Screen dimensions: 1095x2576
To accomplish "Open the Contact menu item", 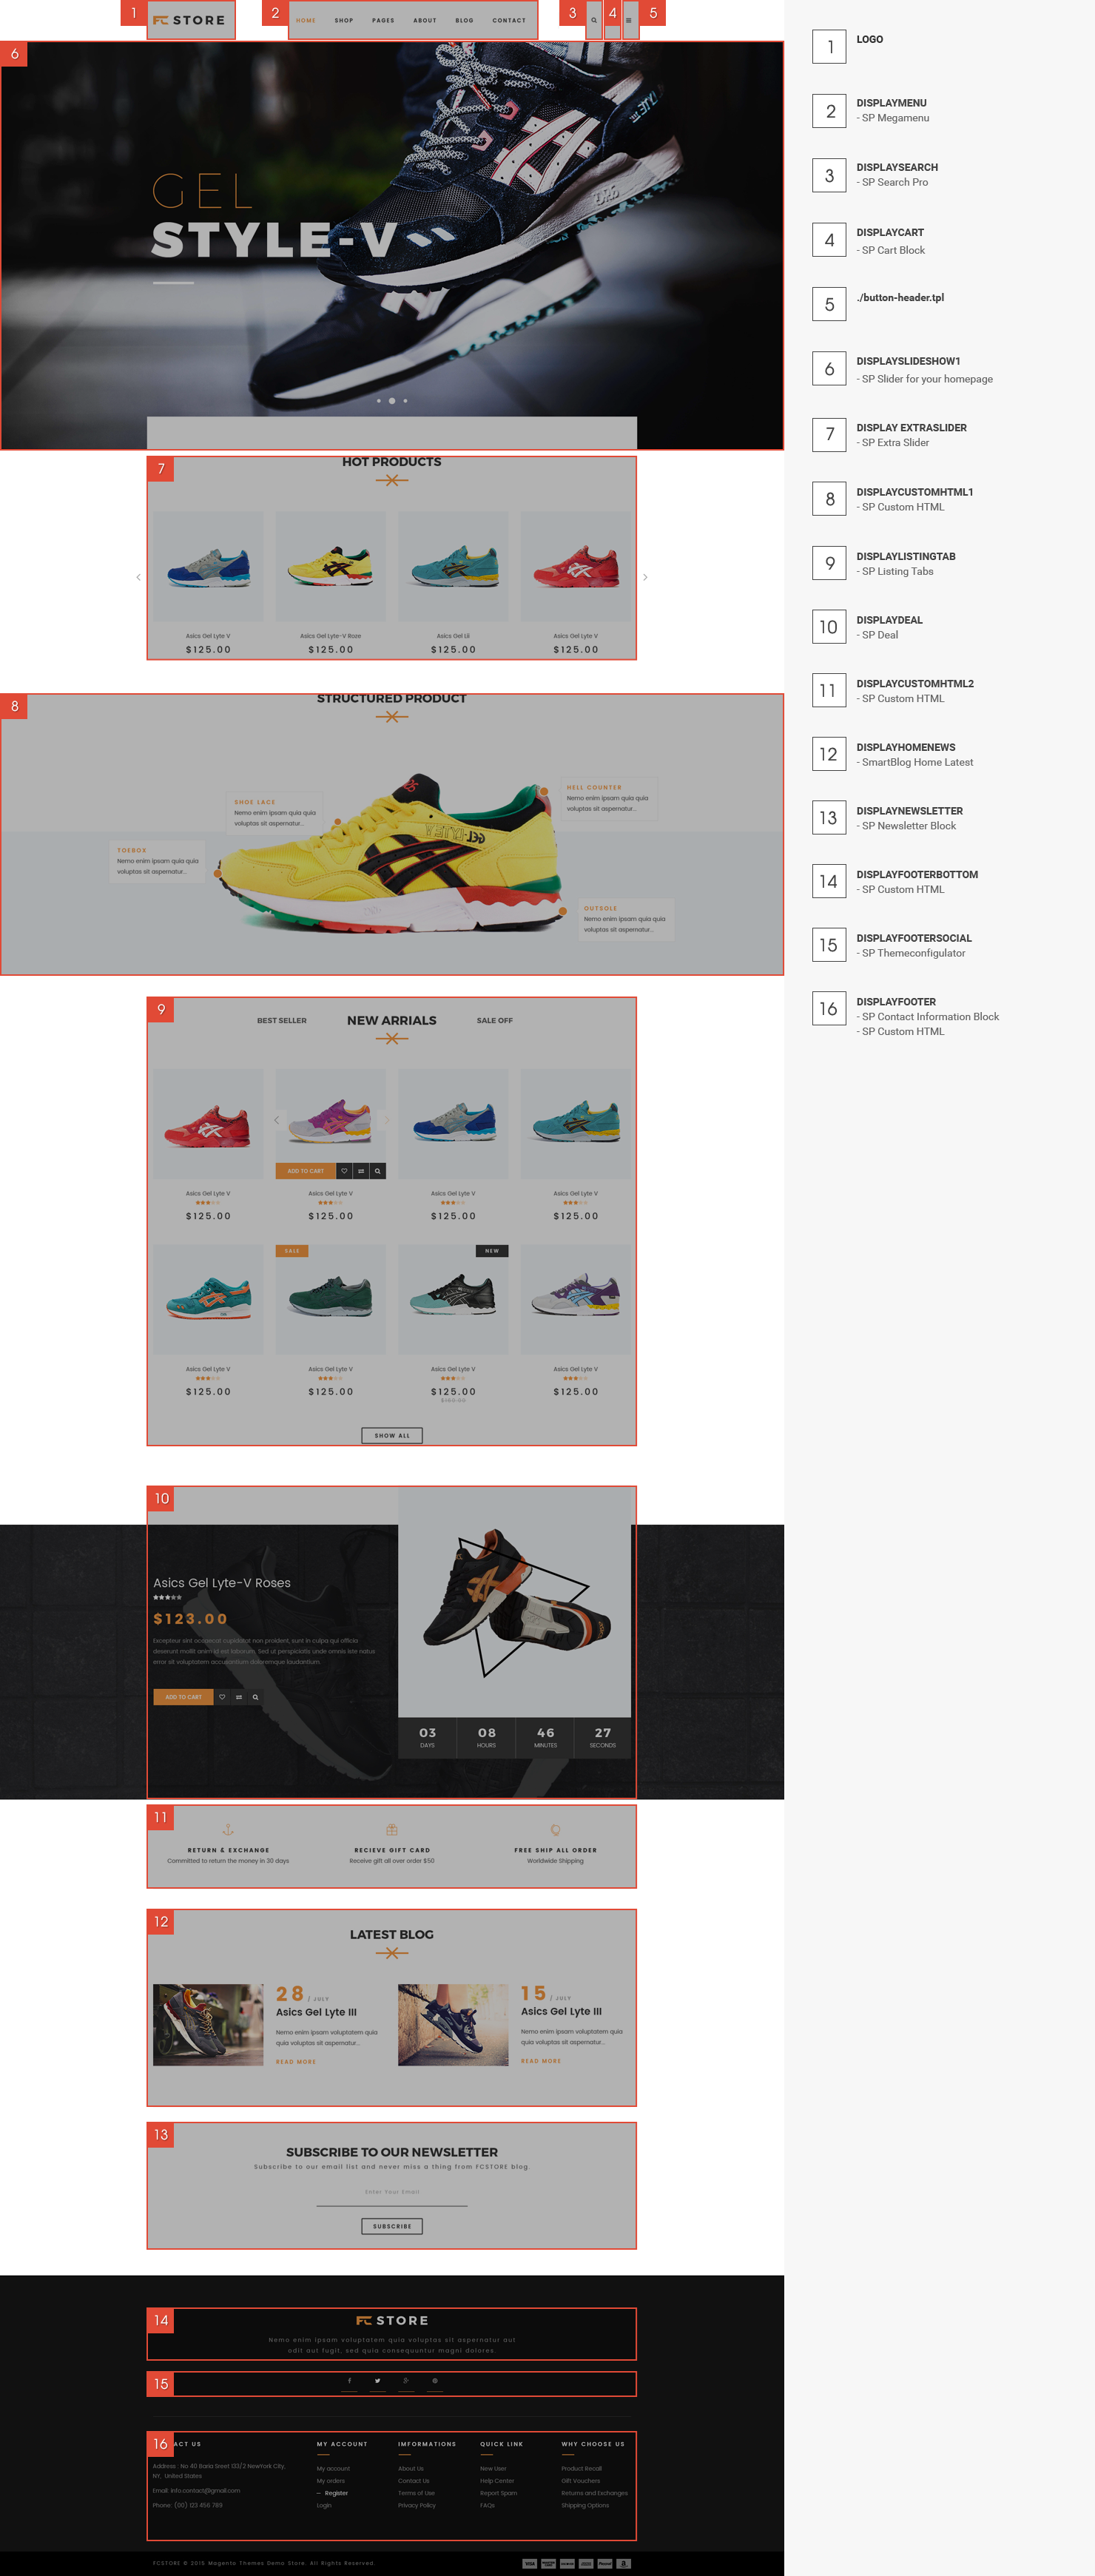I will click(509, 20).
